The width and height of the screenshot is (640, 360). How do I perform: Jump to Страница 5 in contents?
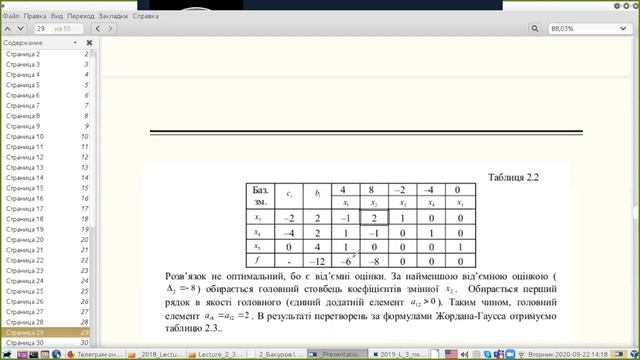pyautogui.click(x=46, y=85)
